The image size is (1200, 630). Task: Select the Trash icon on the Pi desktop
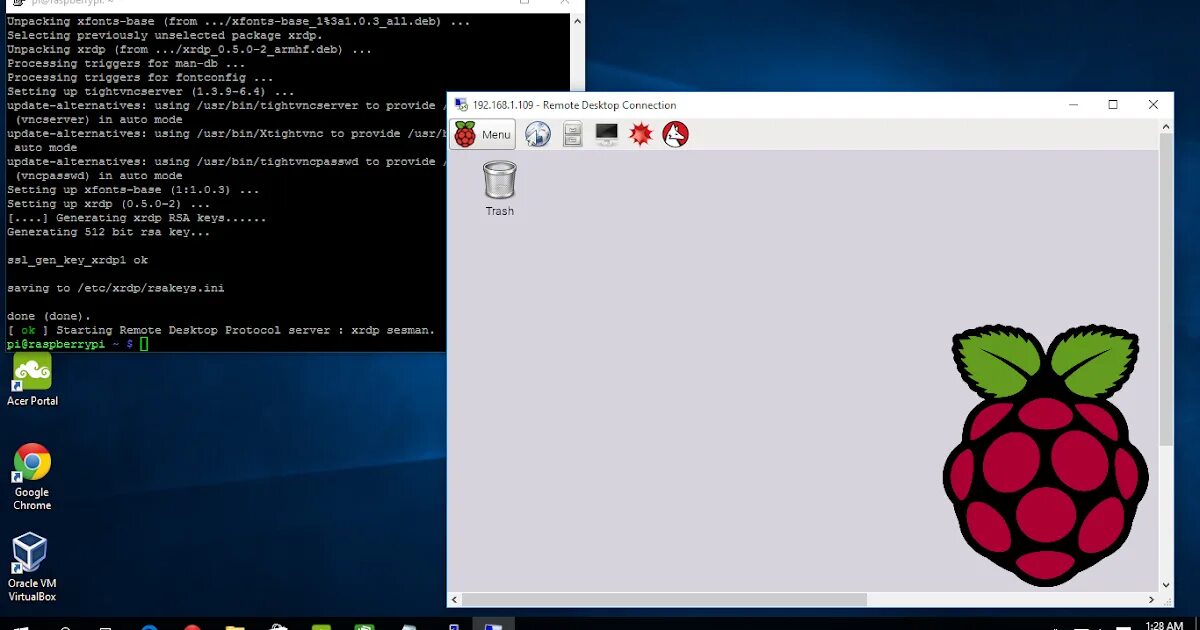tap(500, 189)
